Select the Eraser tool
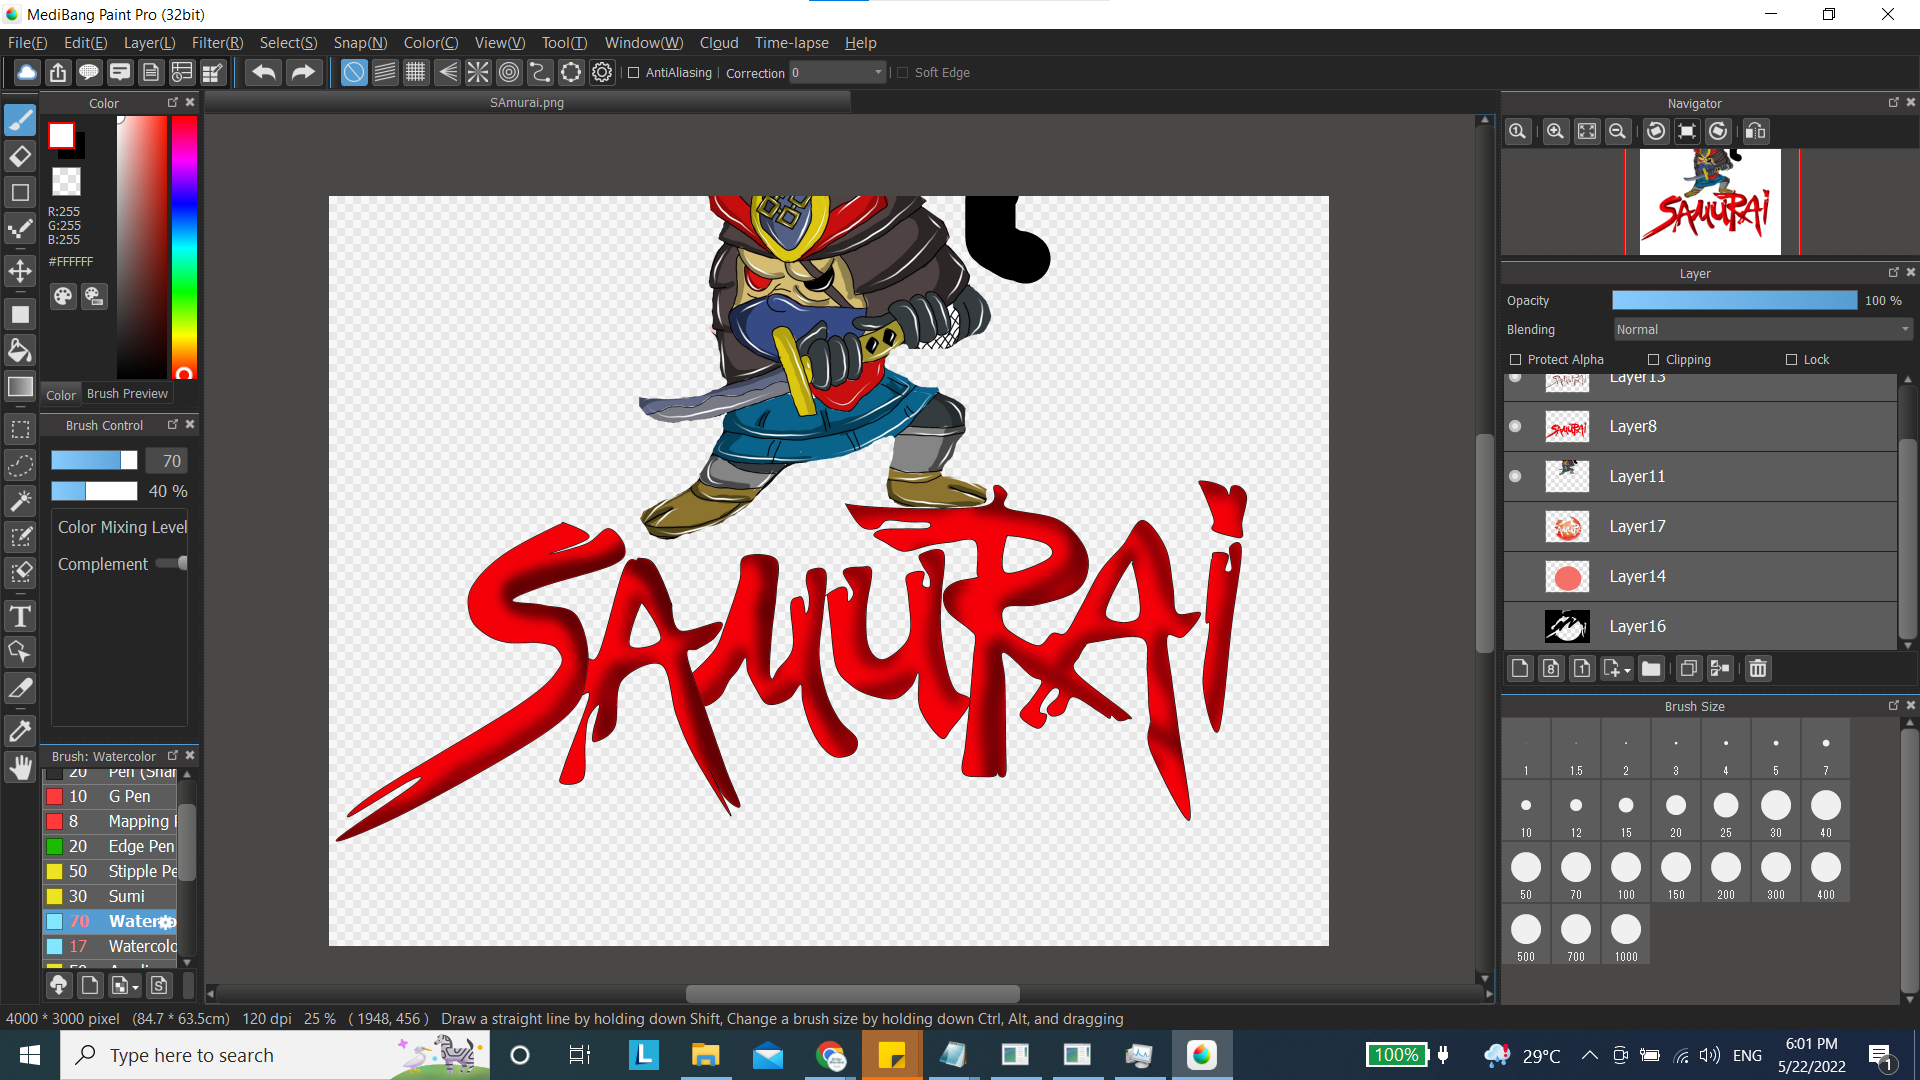Image resolution: width=1920 pixels, height=1080 pixels. (x=20, y=156)
